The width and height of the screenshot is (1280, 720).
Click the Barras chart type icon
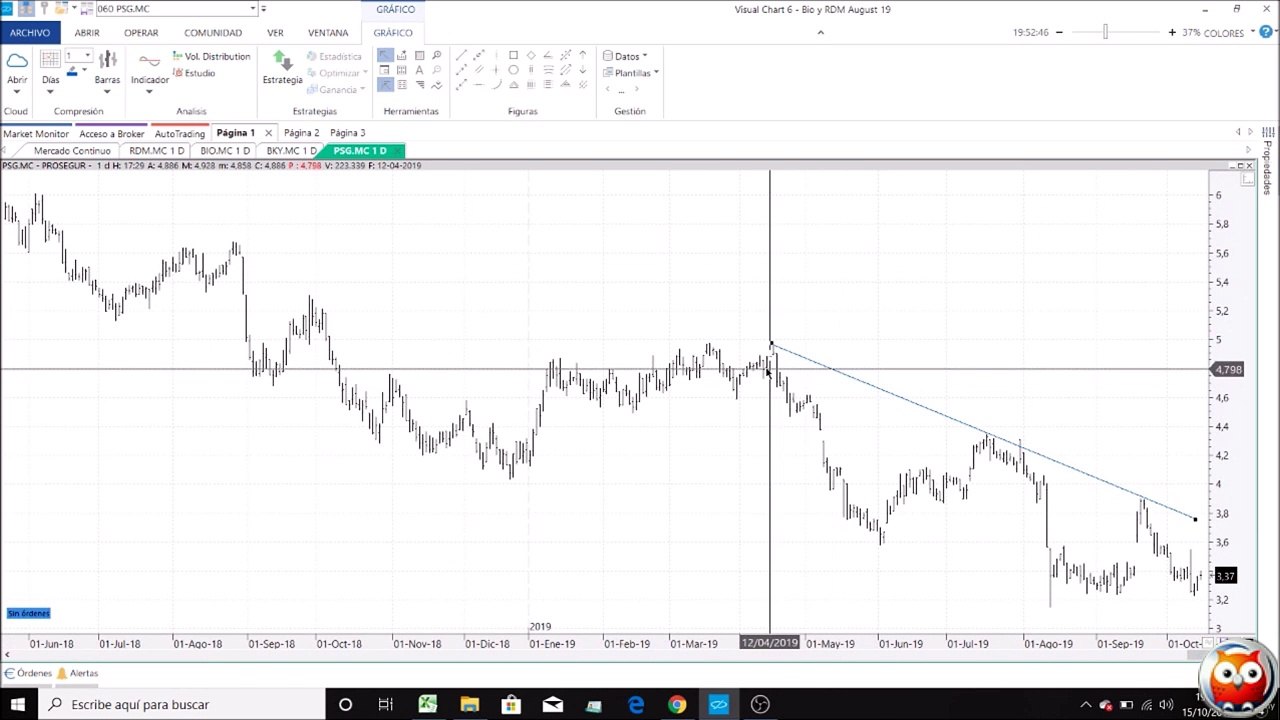click(x=107, y=60)
